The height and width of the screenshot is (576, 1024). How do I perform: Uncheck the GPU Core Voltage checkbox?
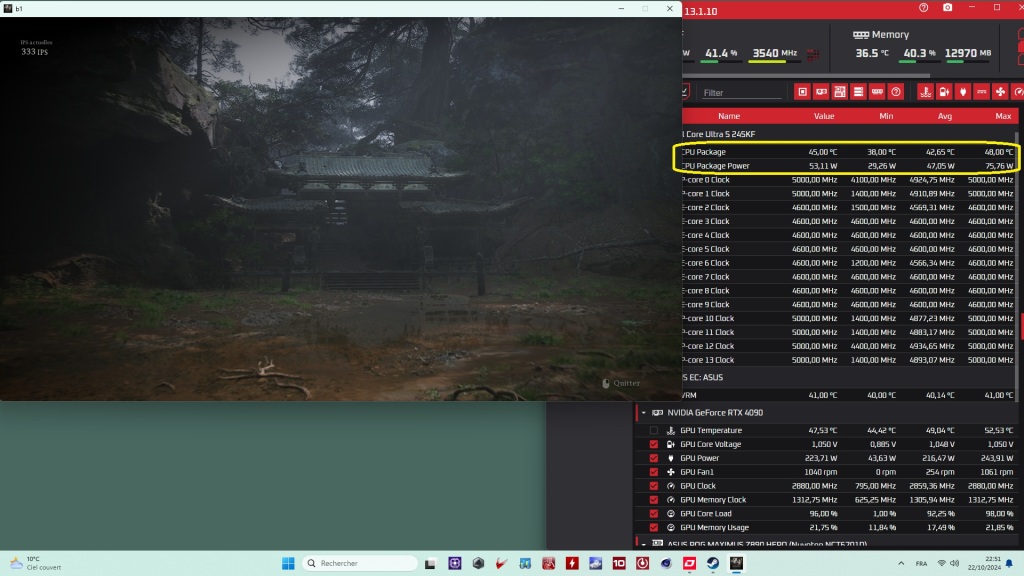[x=654, y=444]
